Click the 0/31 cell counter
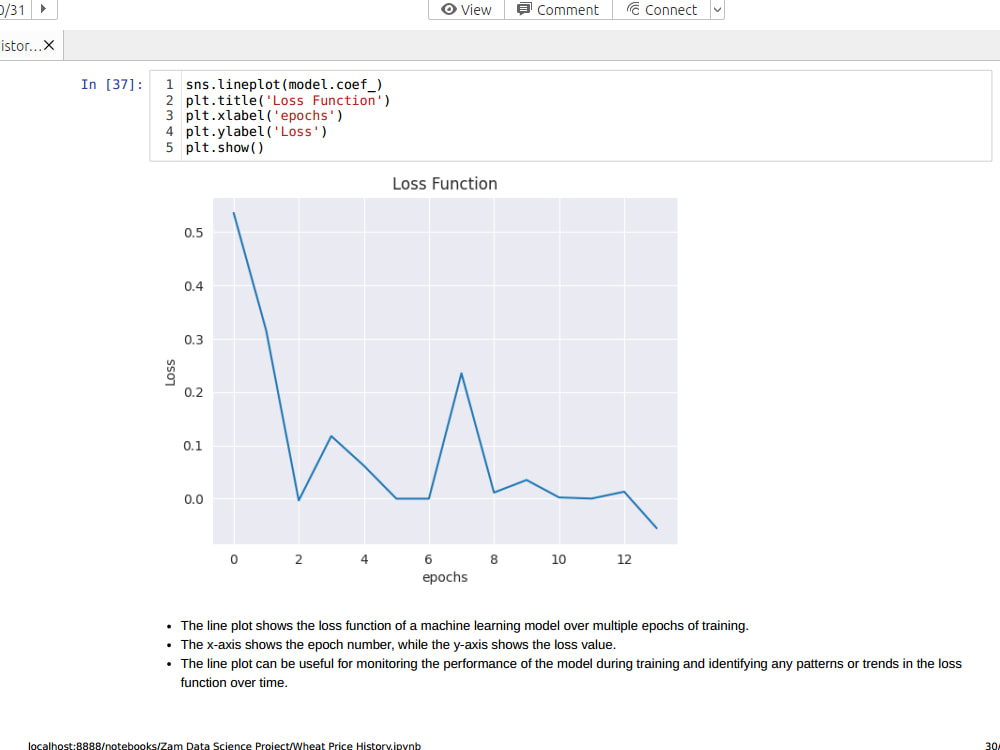 click(14, 9)
